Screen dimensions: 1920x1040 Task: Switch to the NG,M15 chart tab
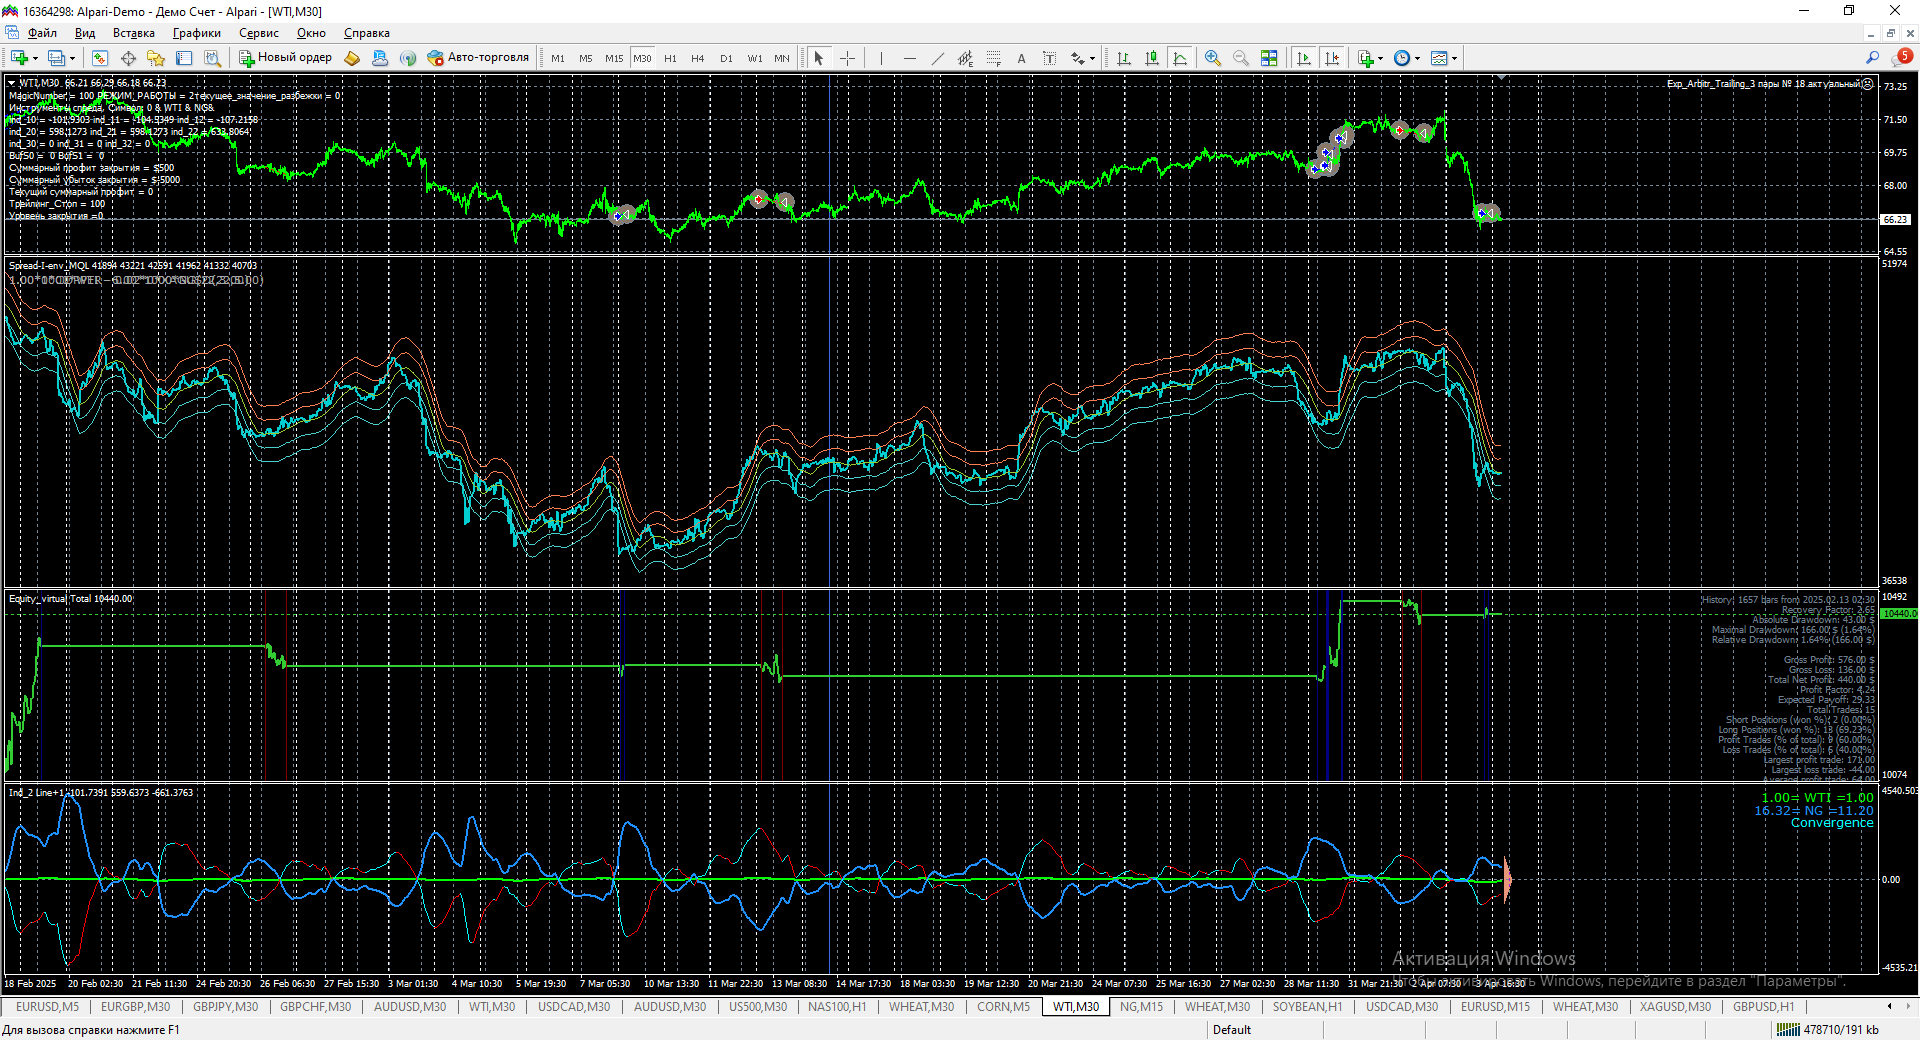click(x=1141, y=1007)
